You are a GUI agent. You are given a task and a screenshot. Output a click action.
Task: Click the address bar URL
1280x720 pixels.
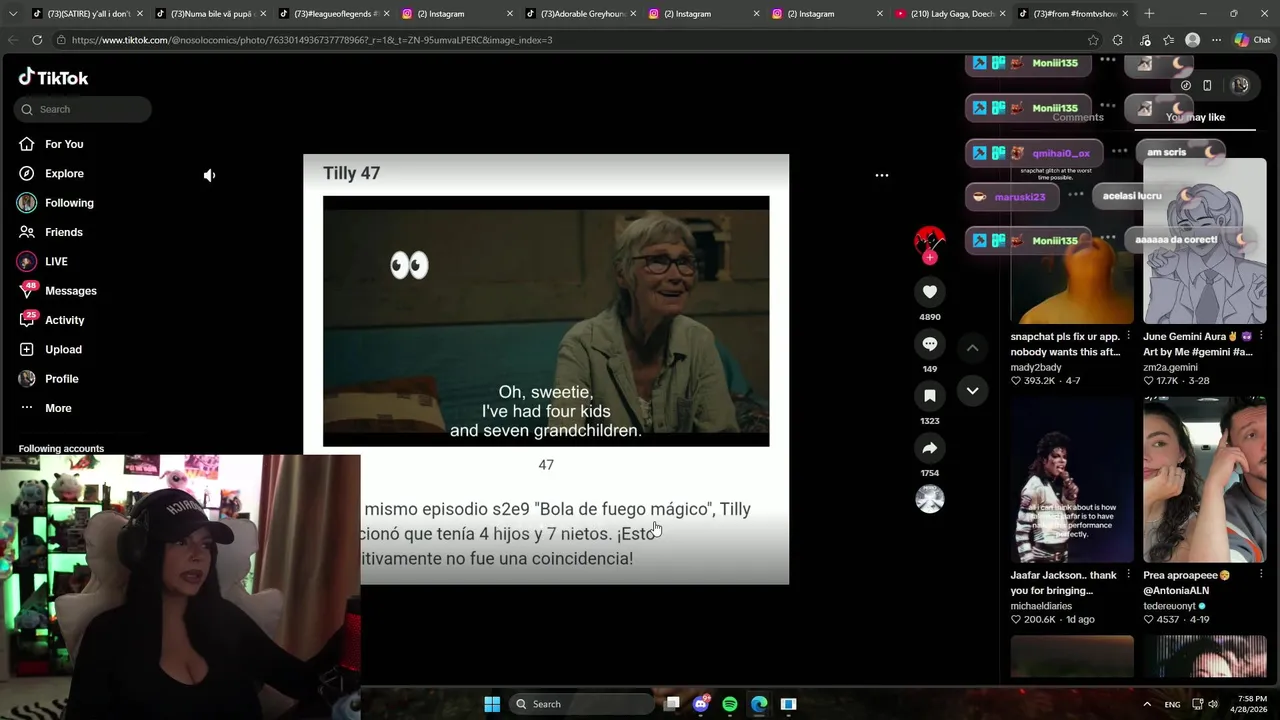(x=312, y=40)
